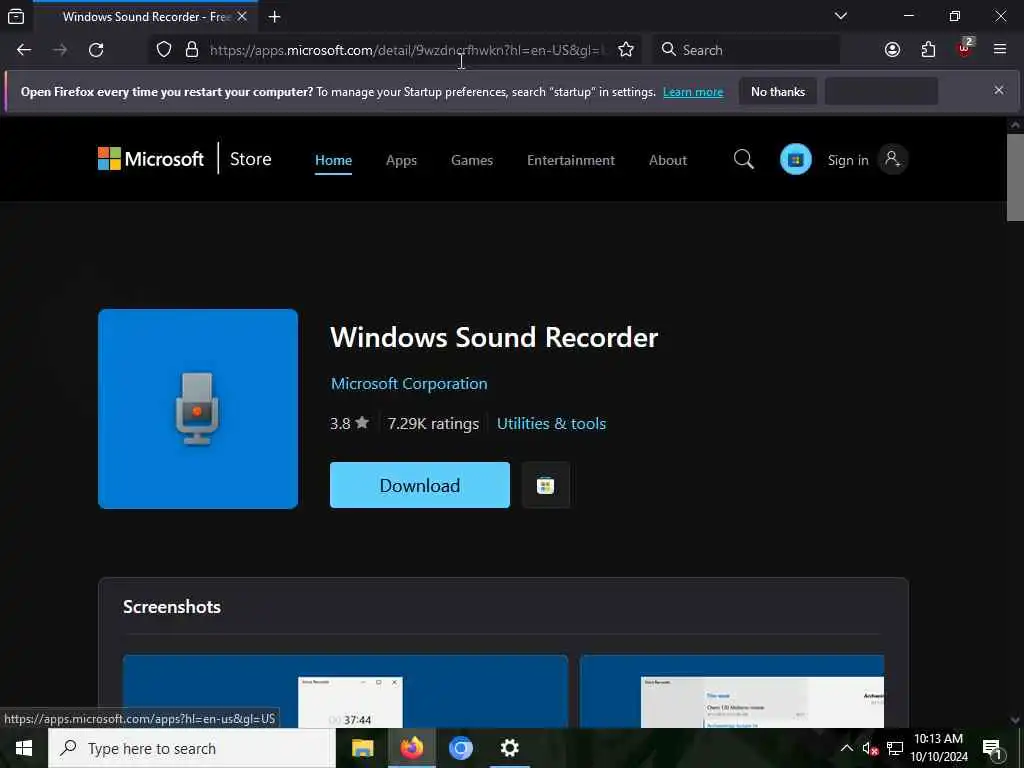The width and height of the screenshot is (1024, 768).
Task: Open the uBlock extension icon with badge
Action: pyautogui.click(x=965, y=48)
